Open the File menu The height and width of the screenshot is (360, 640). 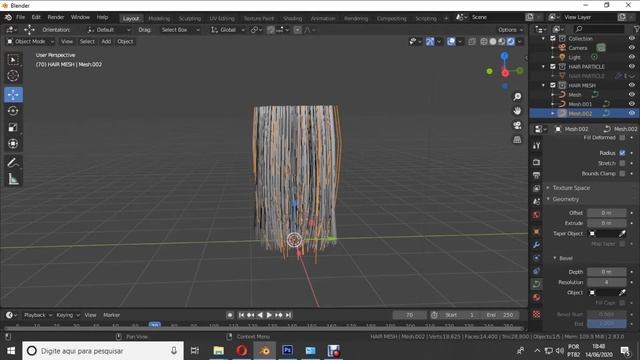point(20,17)
